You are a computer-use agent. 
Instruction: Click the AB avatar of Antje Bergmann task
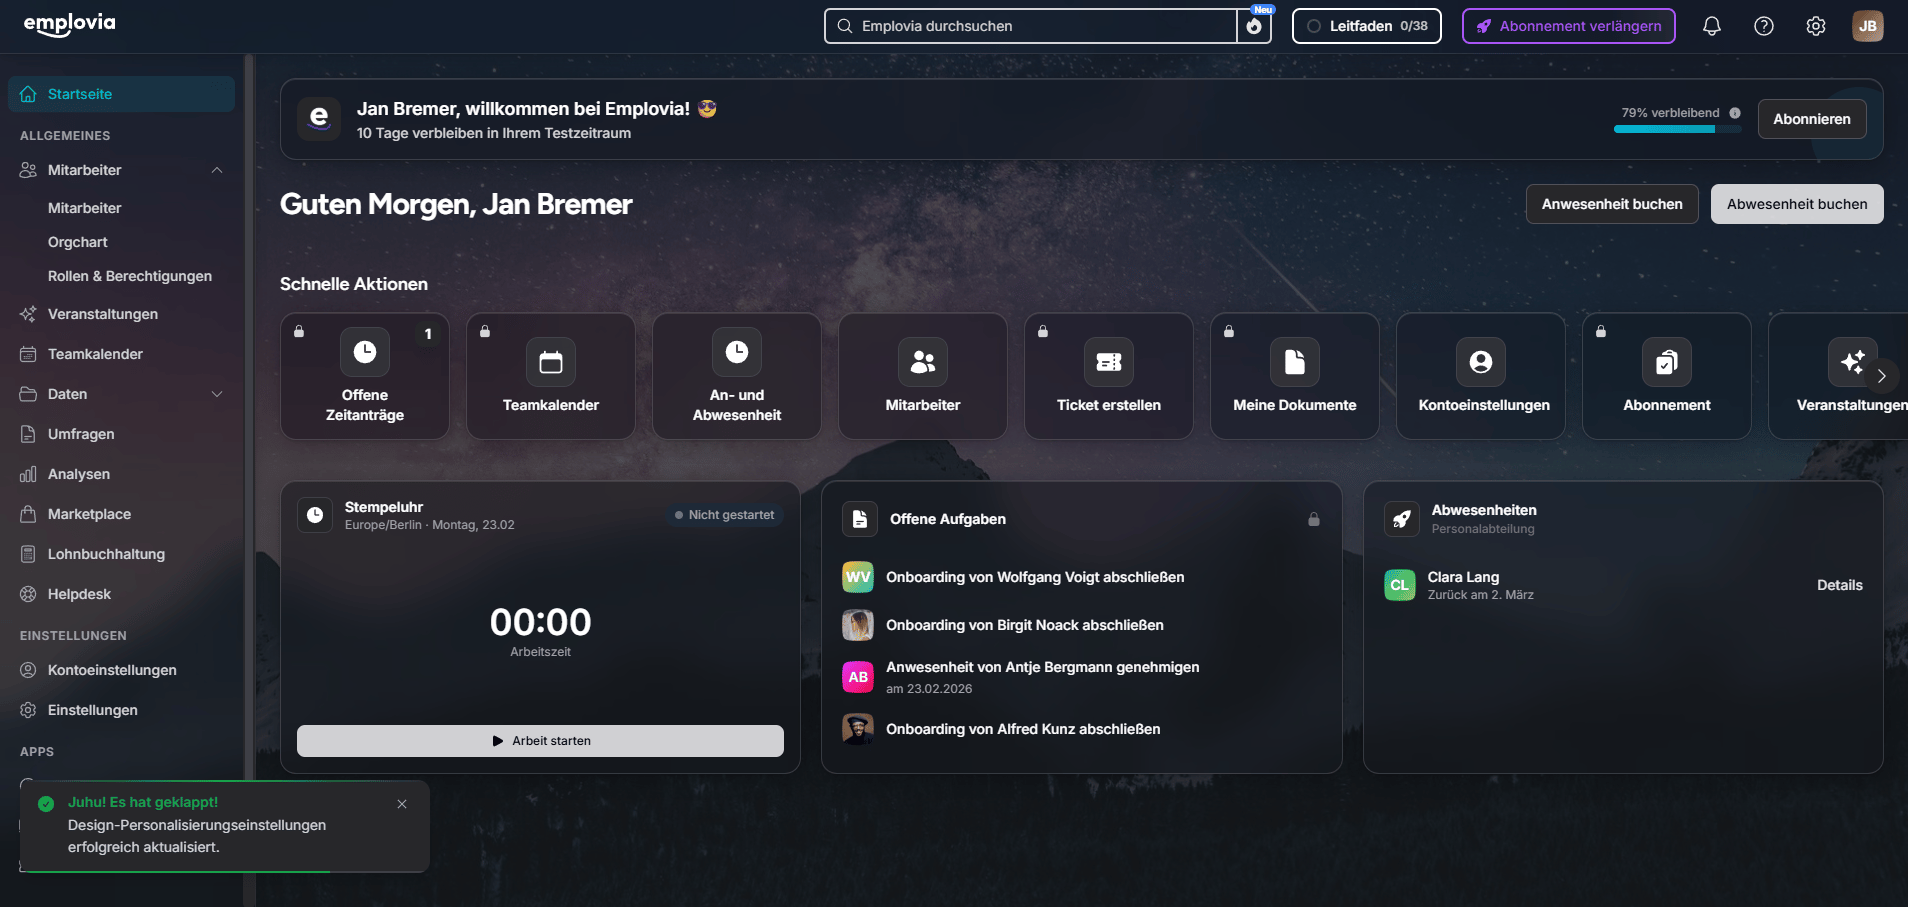point(858,677)
